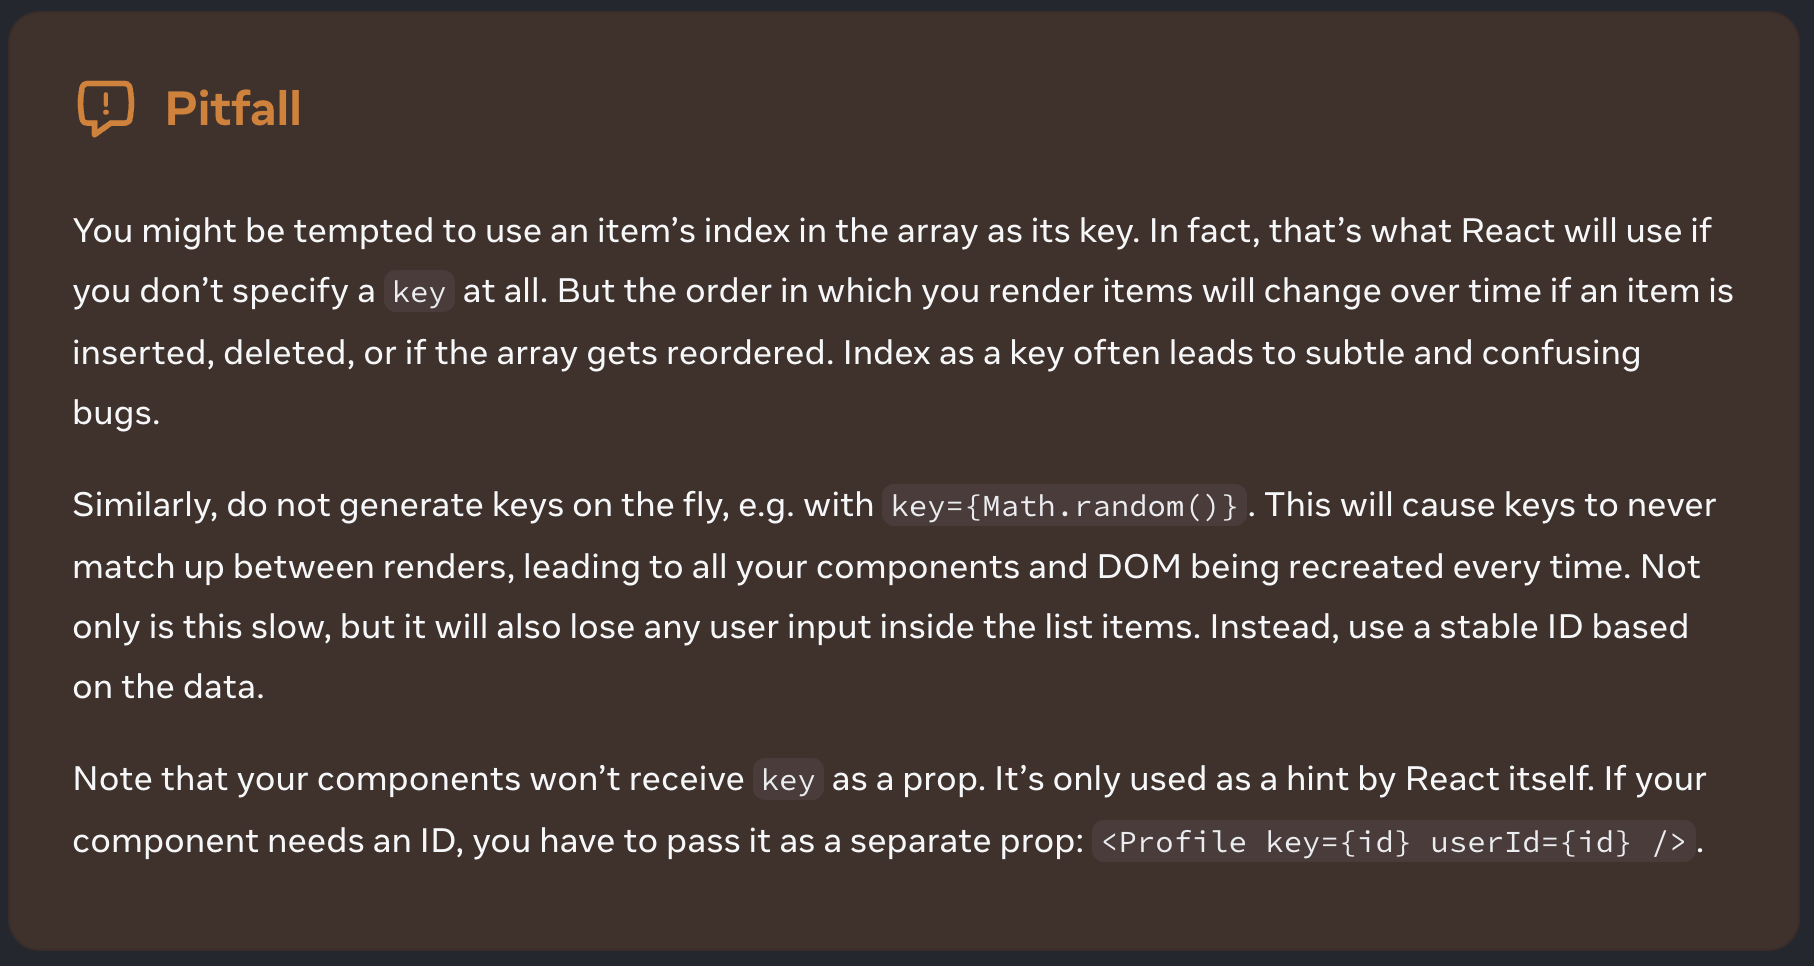Image resolution: width=1814 pixels, height=966 pixels.
Task: Click the Pitfall heading text
Action: point(233,109)
